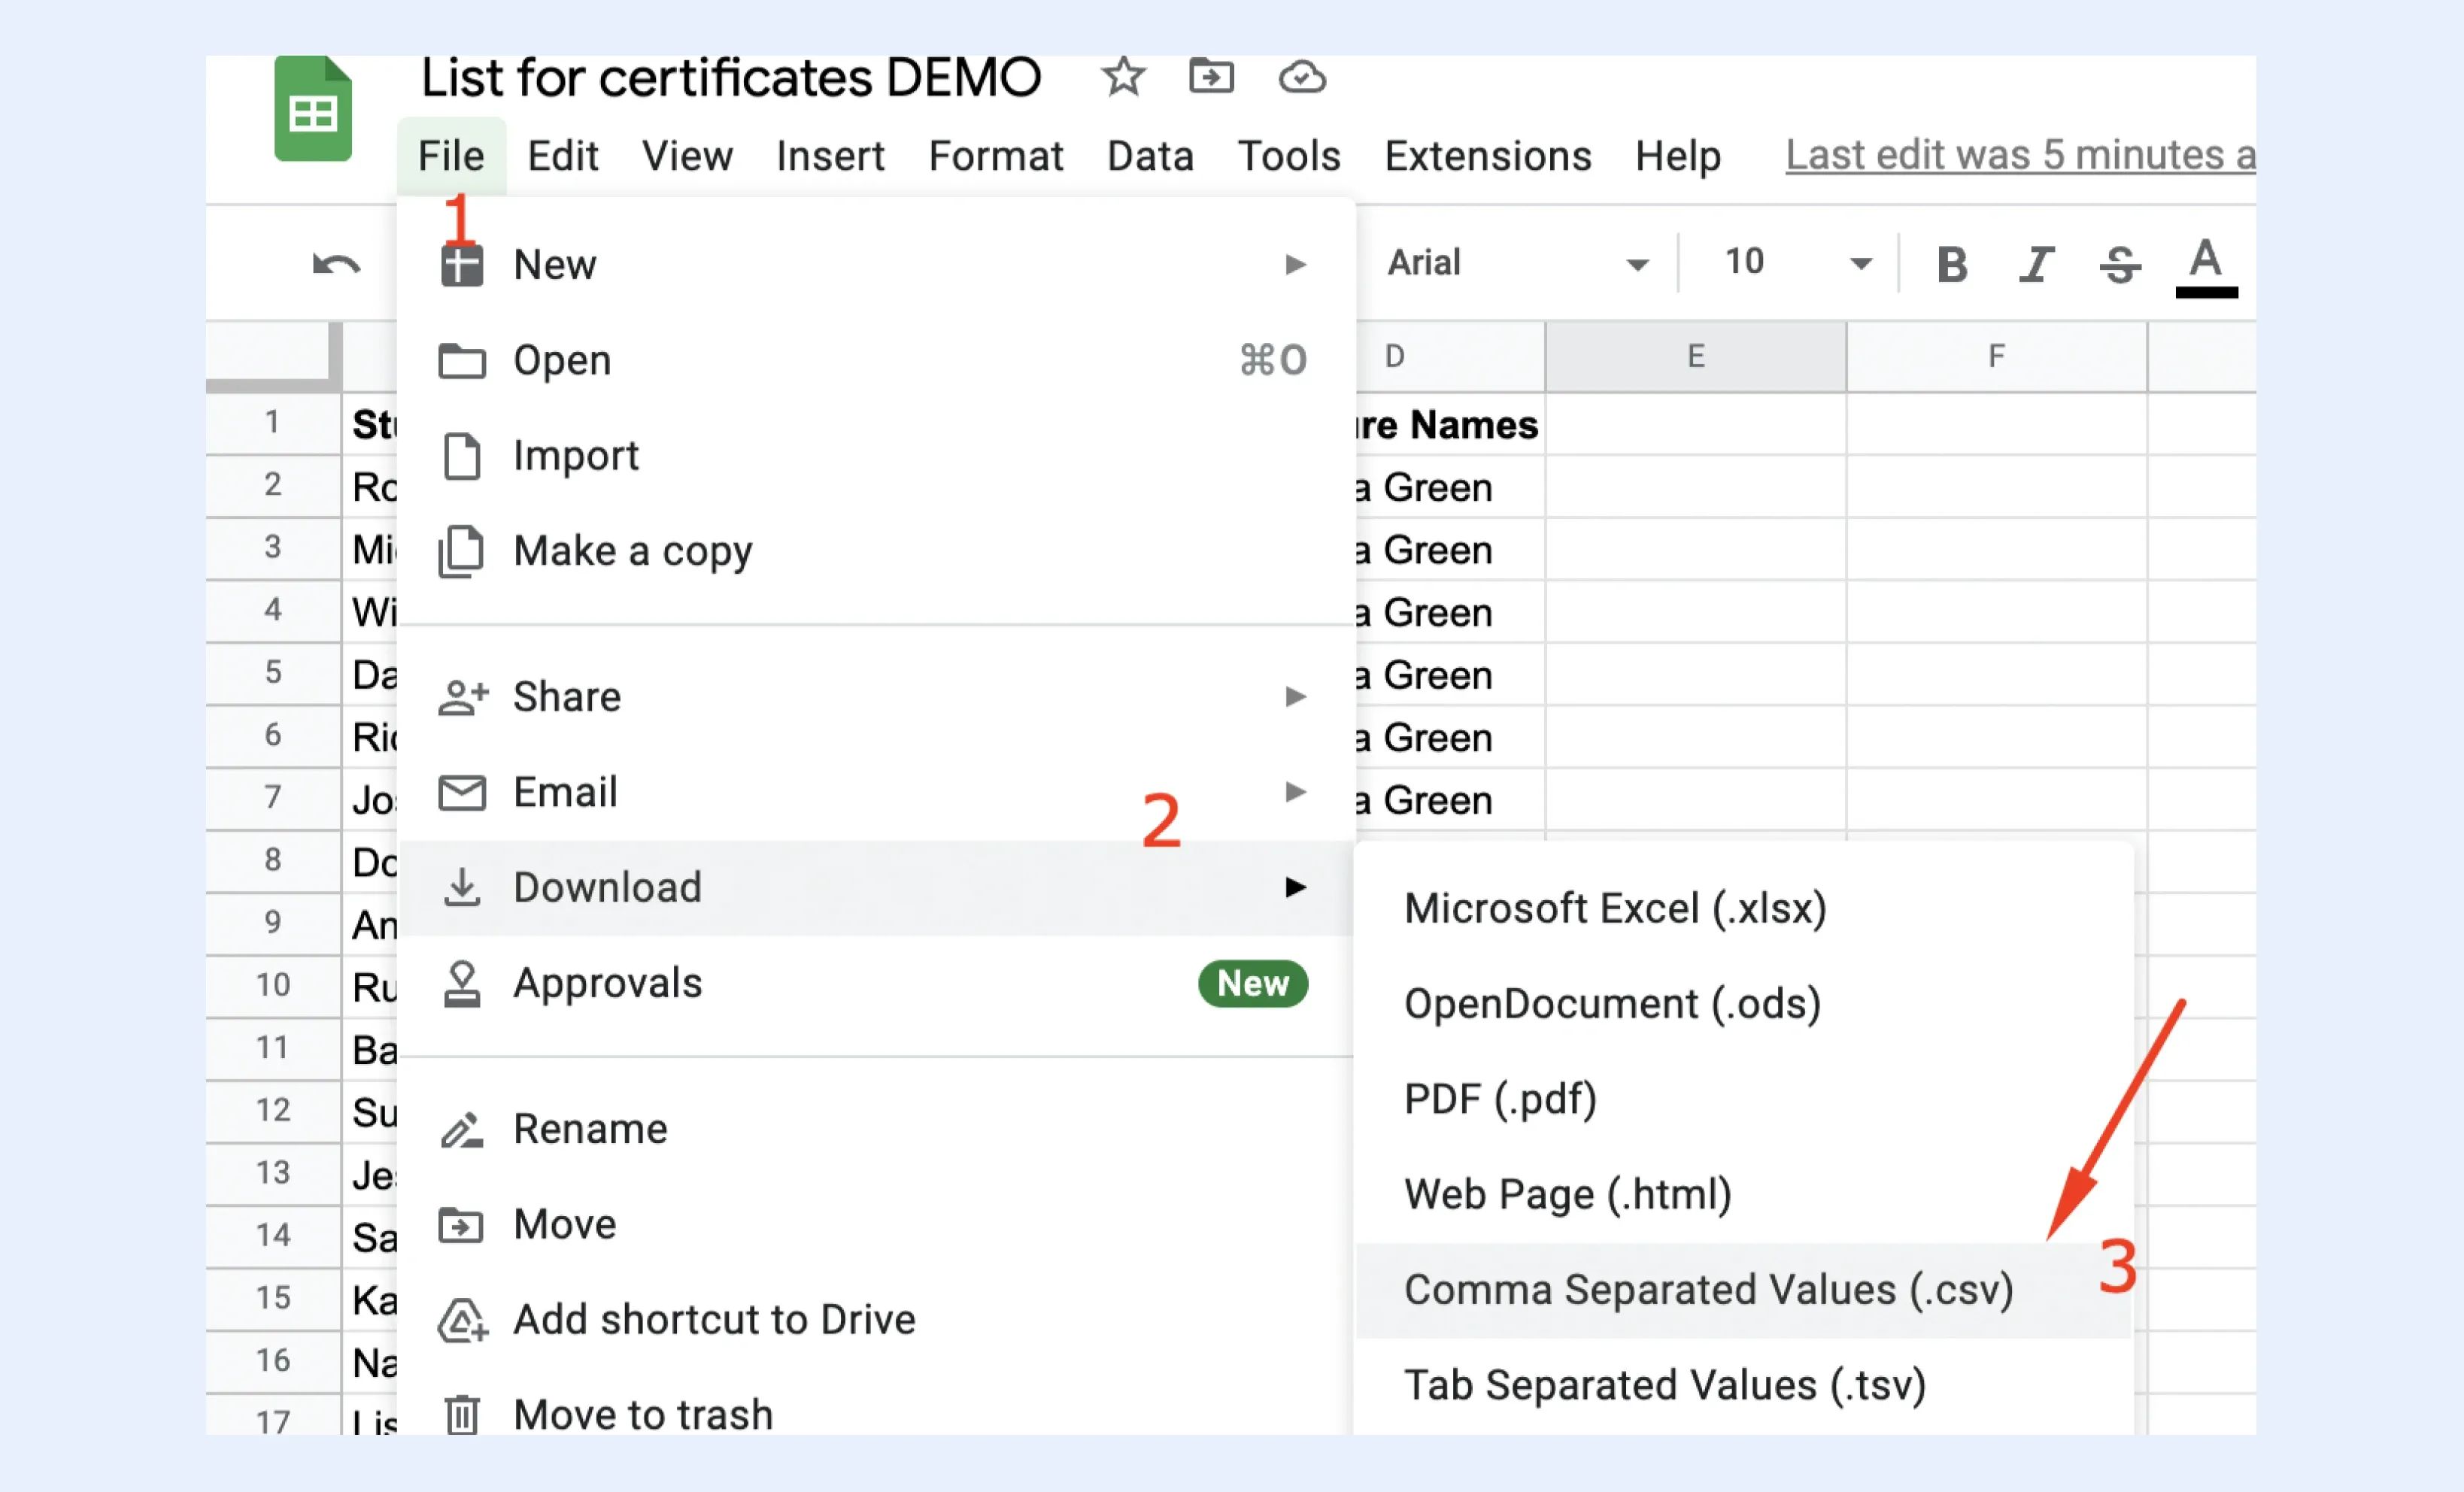The height and width of the screenshot is (1492, 2464).
Task: Click the 'Names' header cell in column D
Action: [x=1450, y=425]
